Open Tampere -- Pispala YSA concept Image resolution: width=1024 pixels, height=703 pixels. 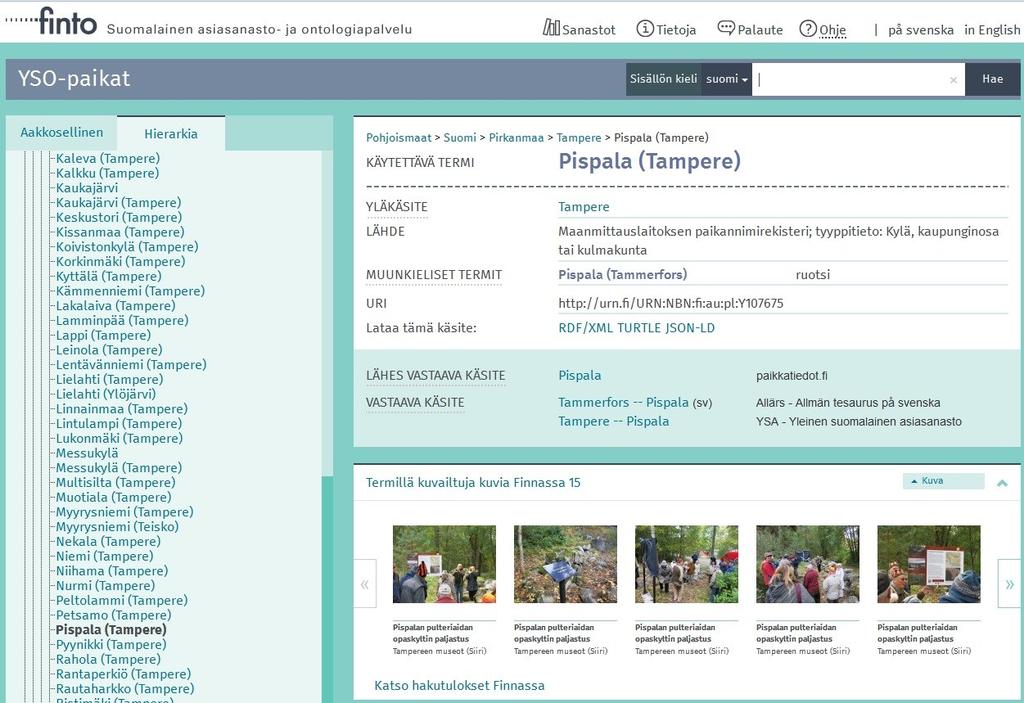click(613, 421)
